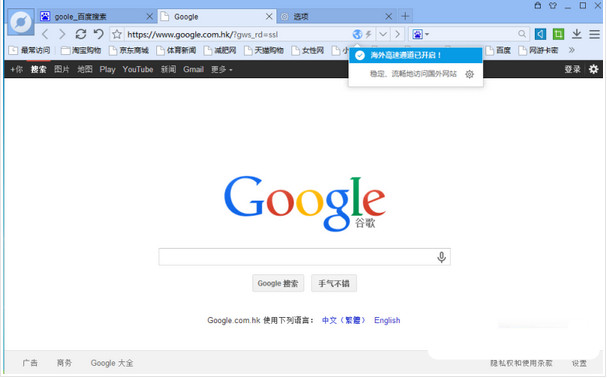Open a new tab with the plus button

pyautogui.click(x=405, y=16)
